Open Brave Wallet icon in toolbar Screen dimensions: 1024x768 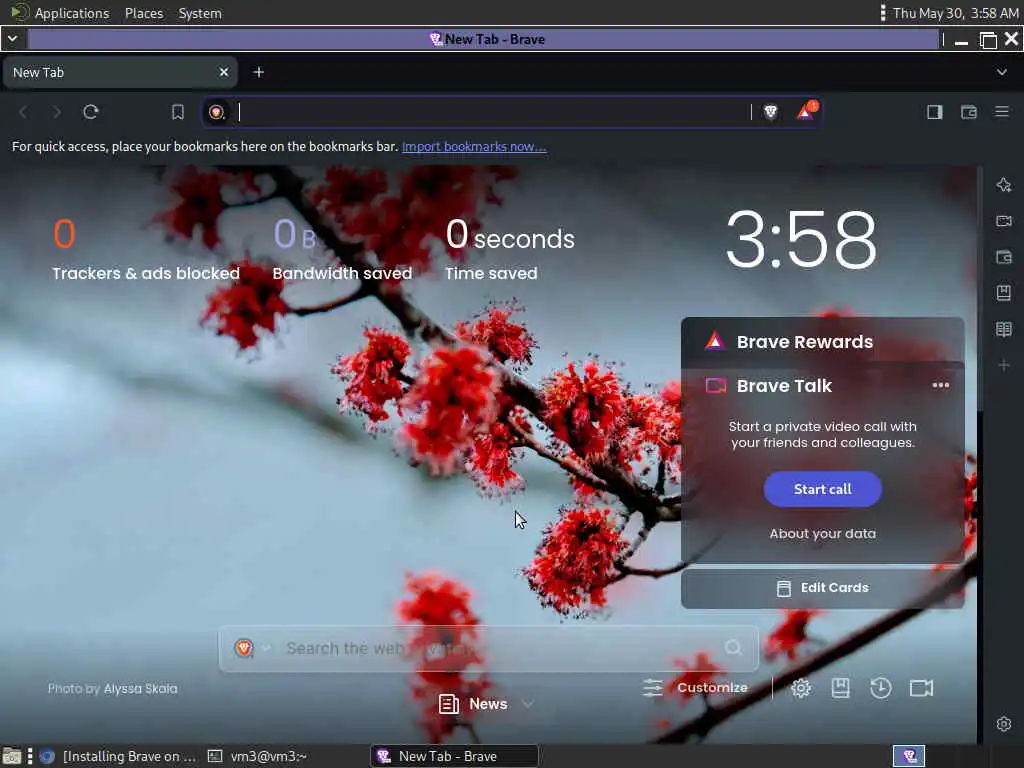tap(968, 112)
